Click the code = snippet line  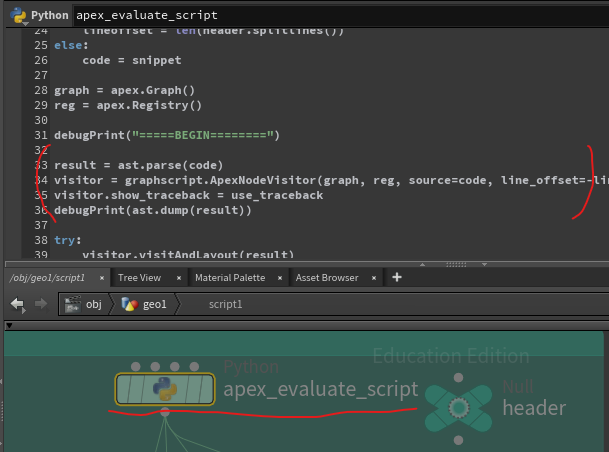[132, 60]
